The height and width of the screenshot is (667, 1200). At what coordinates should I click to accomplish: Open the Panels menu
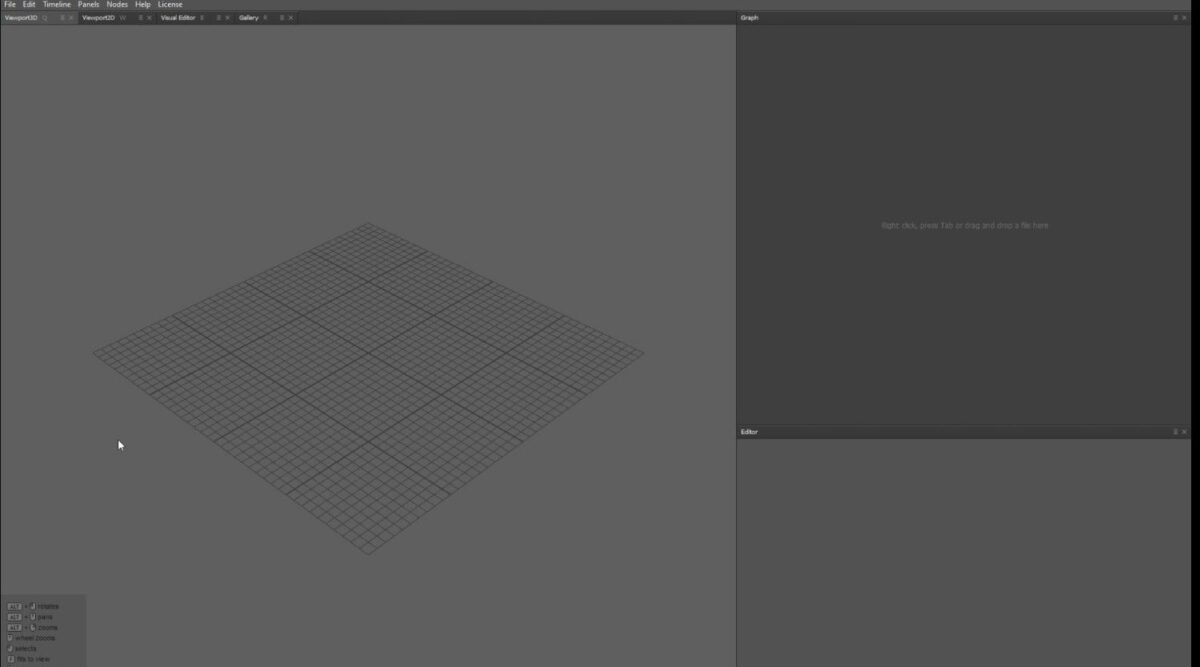tap(88, 4)
